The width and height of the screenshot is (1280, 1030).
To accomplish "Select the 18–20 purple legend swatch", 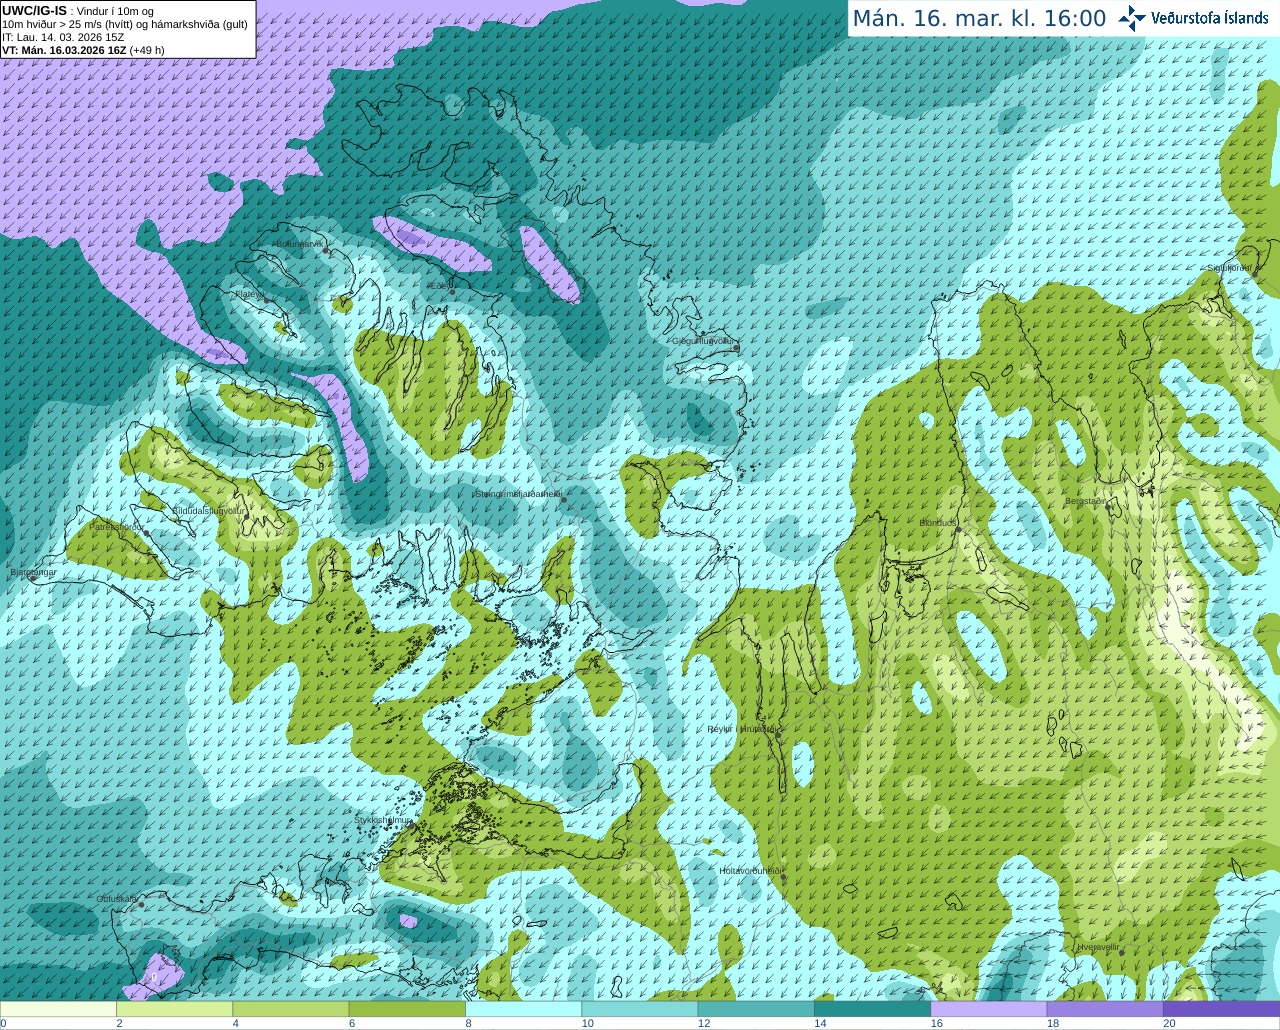I will coord(1105,1009).
